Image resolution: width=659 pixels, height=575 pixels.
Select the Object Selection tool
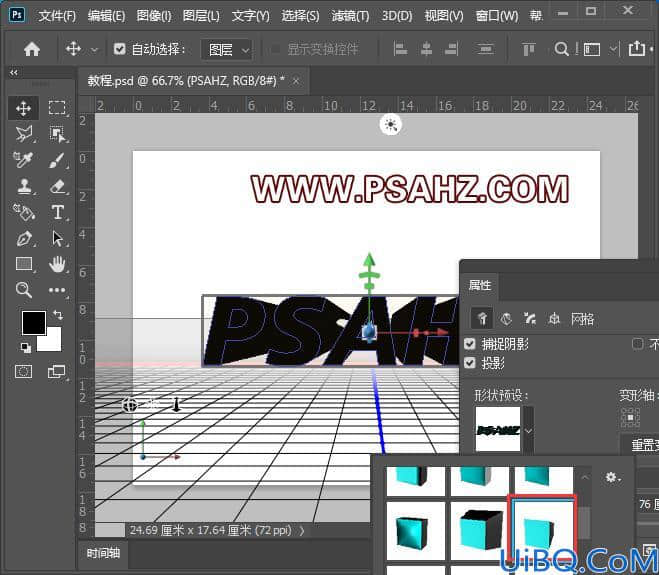pyautogui.click(x=57, y=134)
